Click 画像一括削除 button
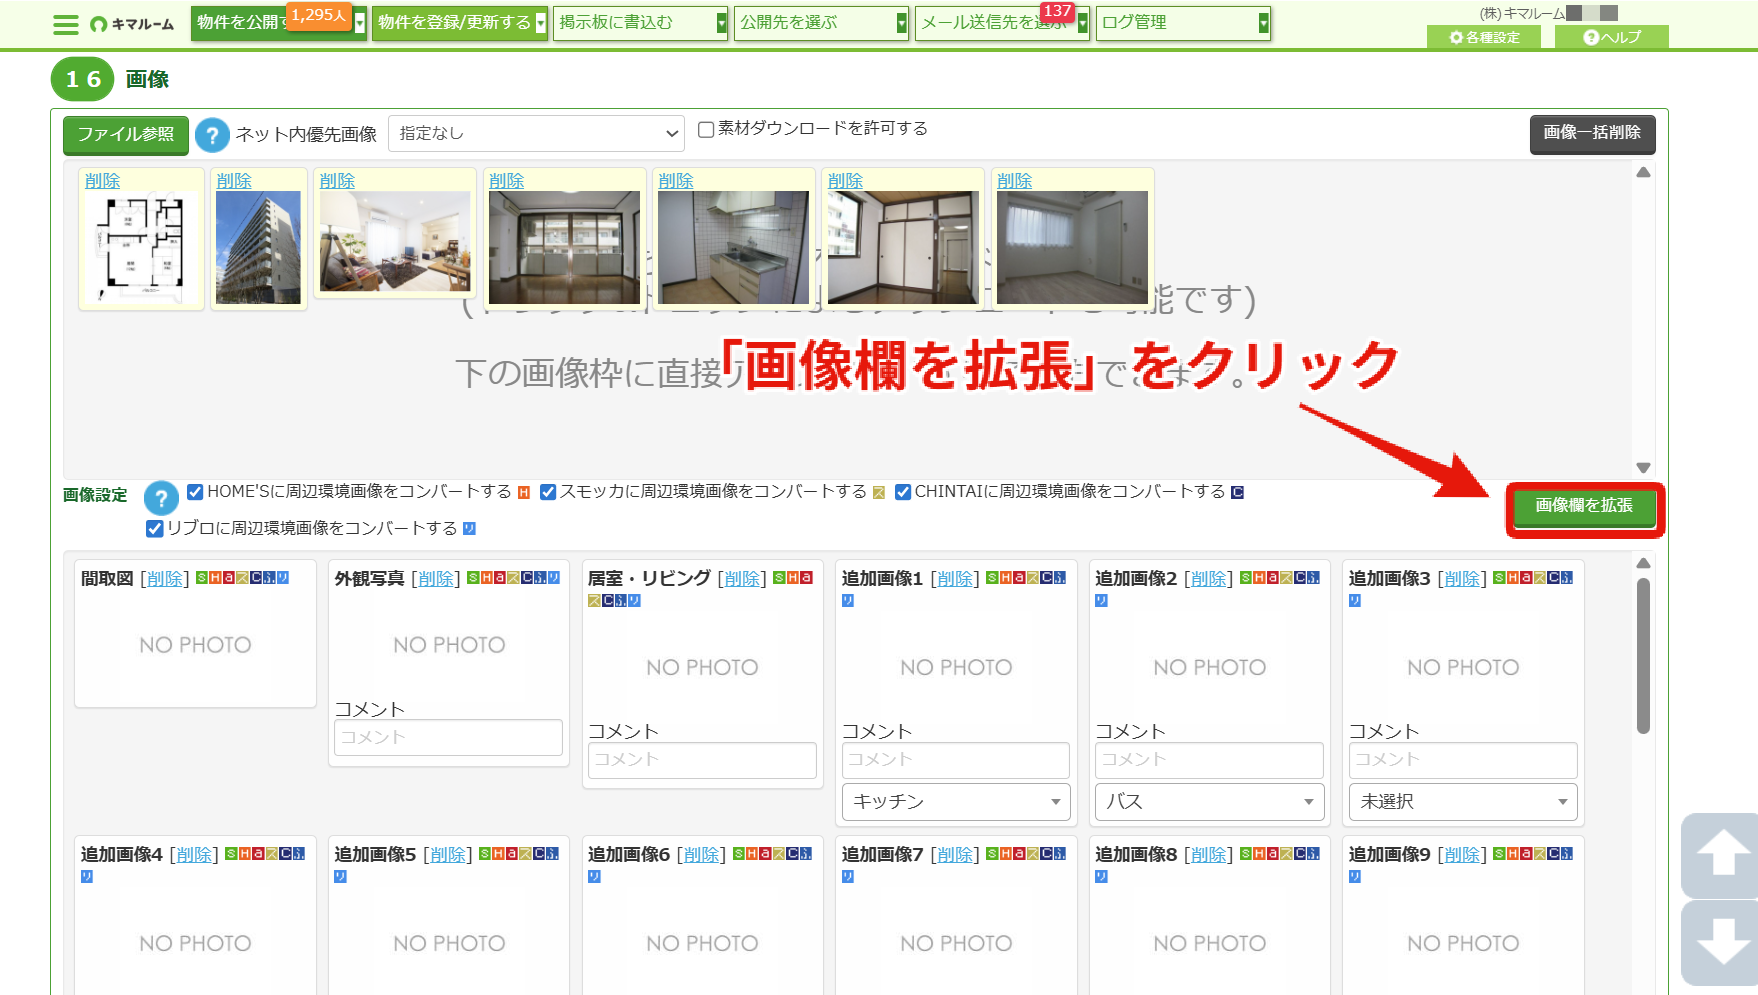 pos(1592,133)
